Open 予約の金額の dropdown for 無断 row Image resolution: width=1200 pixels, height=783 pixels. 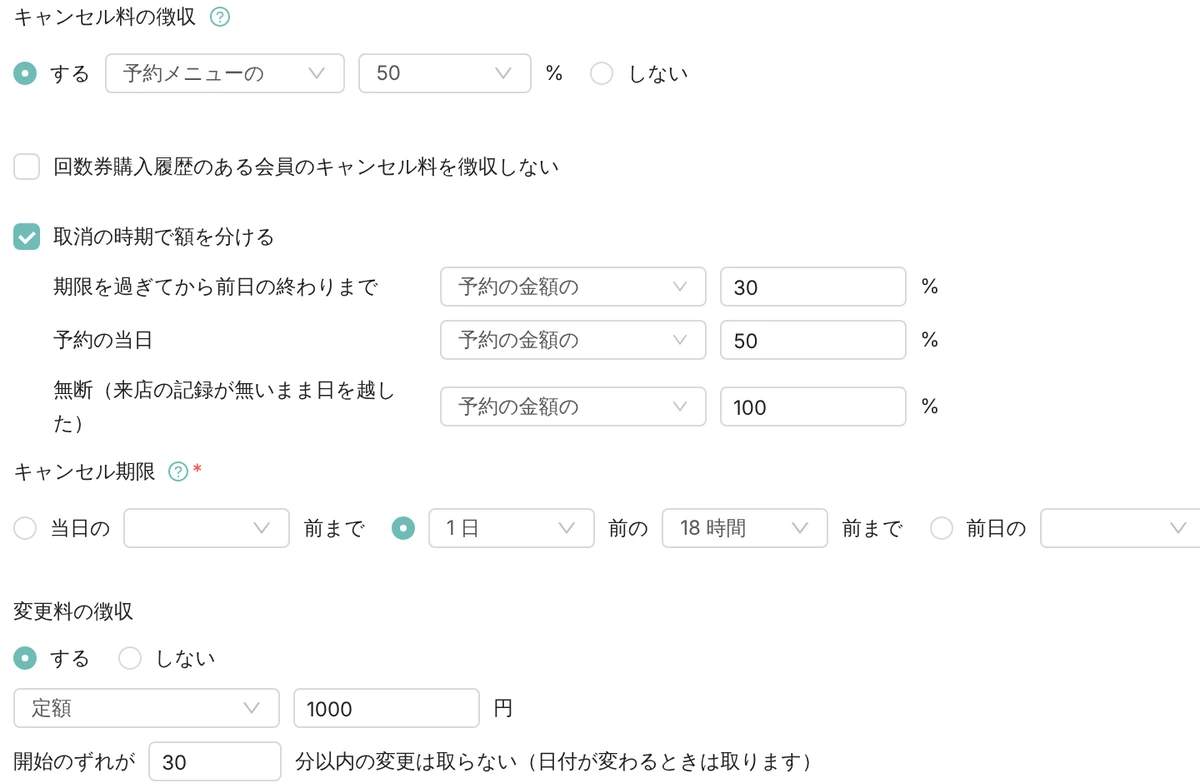[573, 407]
